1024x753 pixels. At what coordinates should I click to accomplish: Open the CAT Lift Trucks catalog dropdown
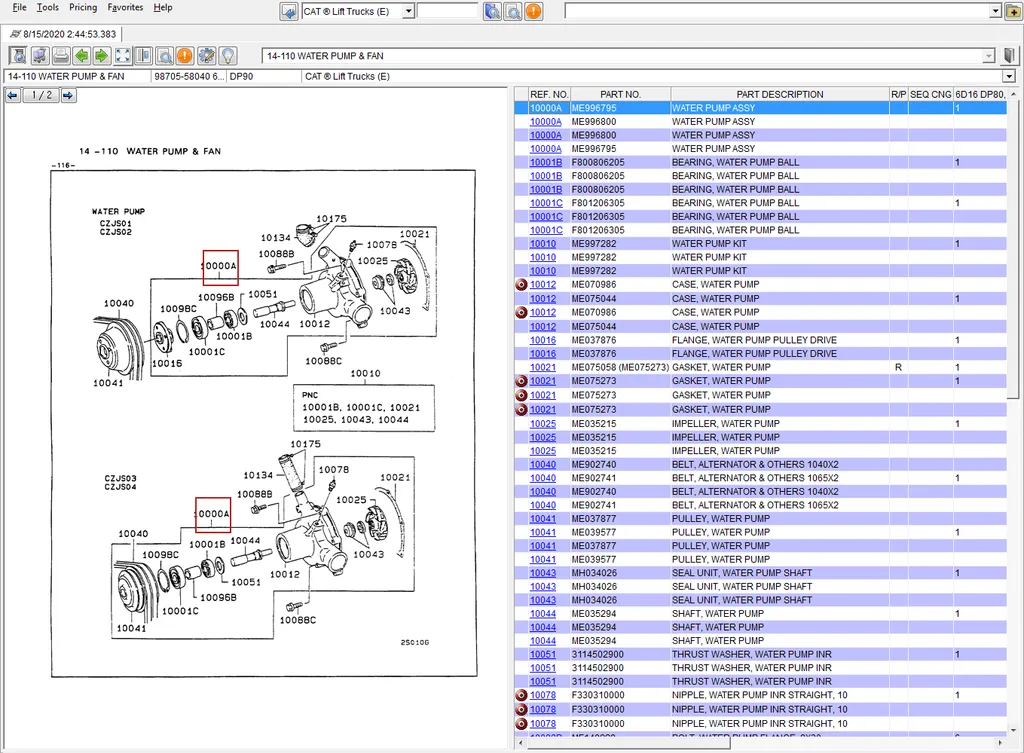coord(409,11)
